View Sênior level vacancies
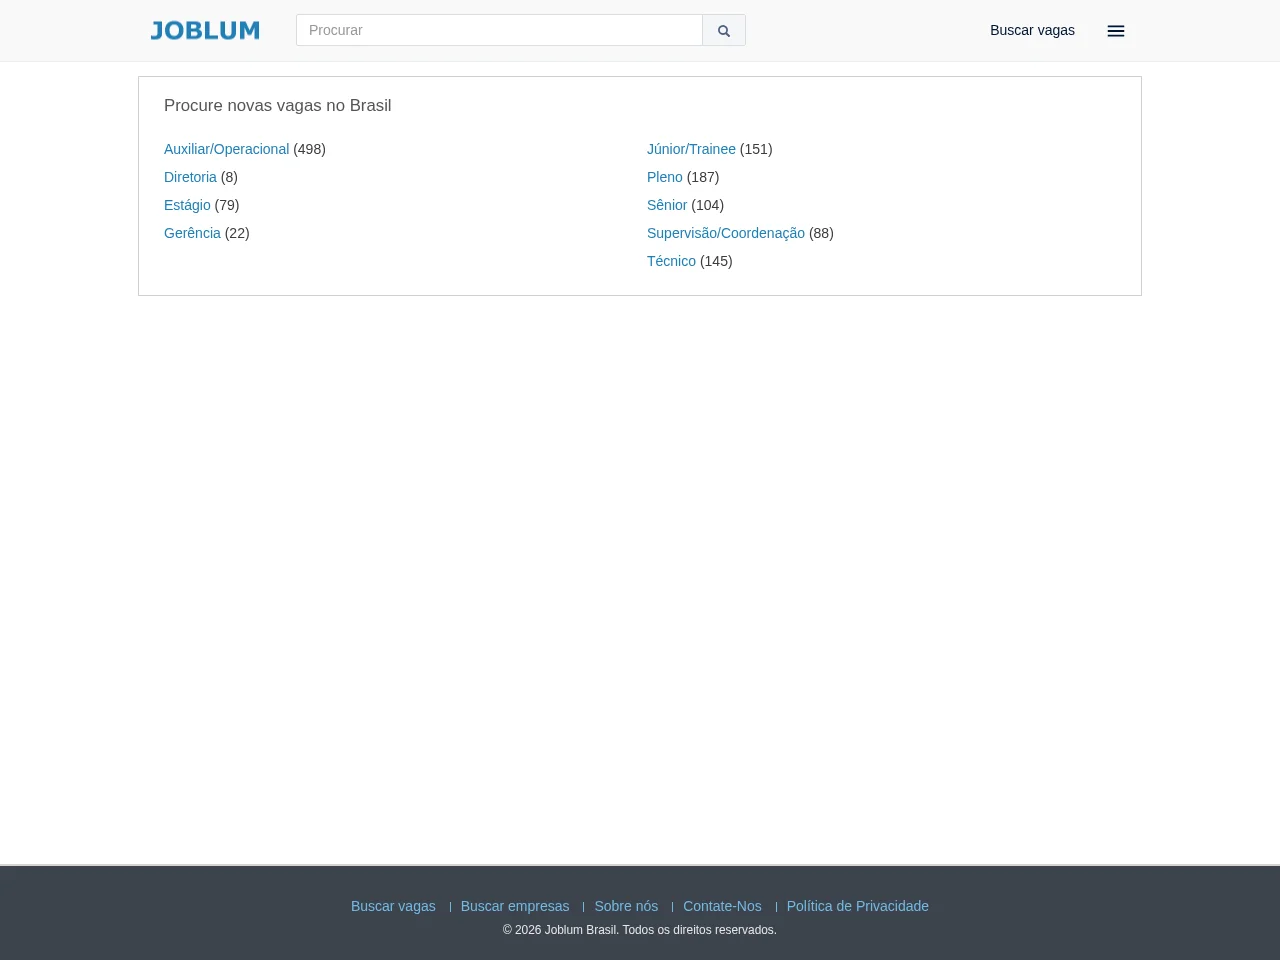Image resolution: width=1280 pixels, height=960 pixels. click(x=667, y=205)
